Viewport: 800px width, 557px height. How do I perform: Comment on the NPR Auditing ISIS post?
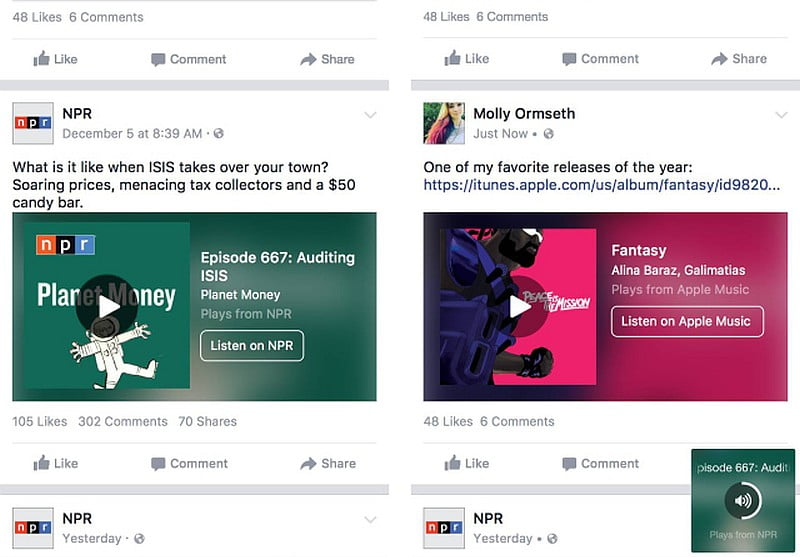coord(189,463)
